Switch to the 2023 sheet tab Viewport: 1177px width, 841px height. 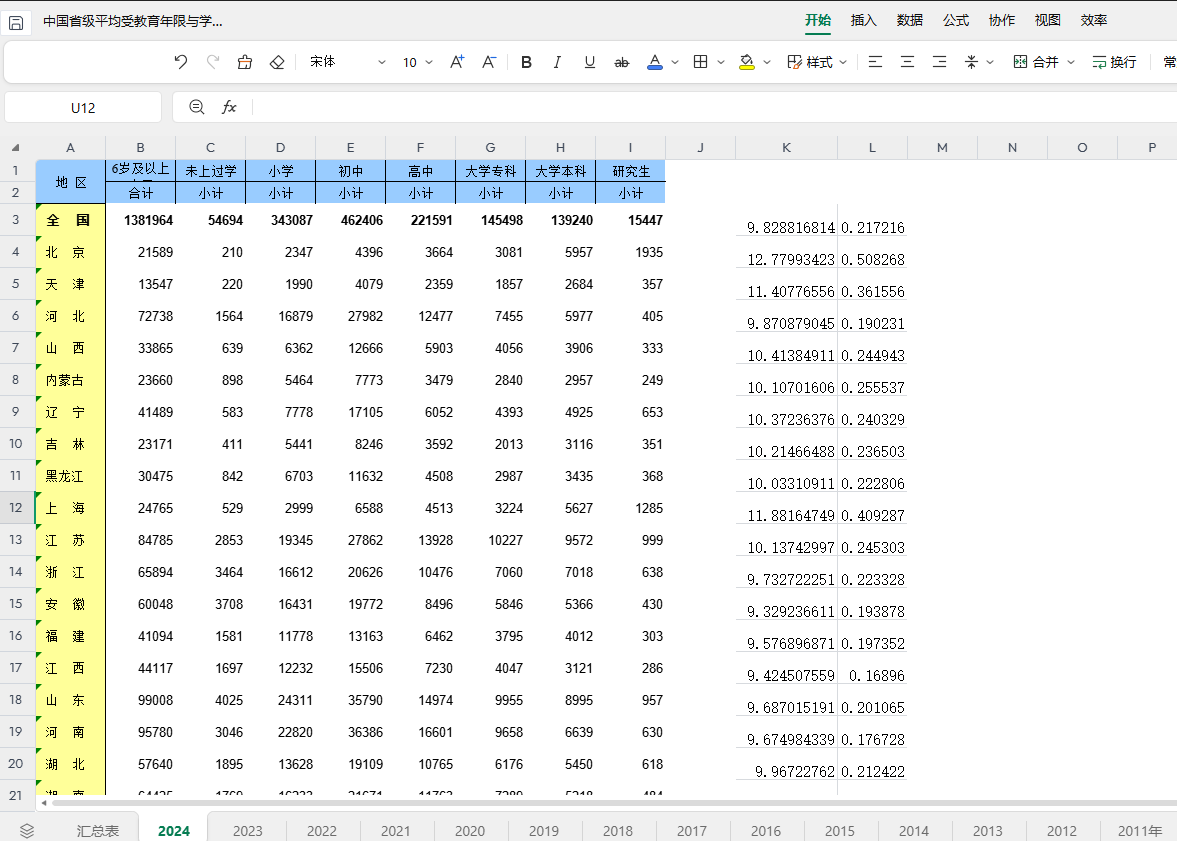248,830
